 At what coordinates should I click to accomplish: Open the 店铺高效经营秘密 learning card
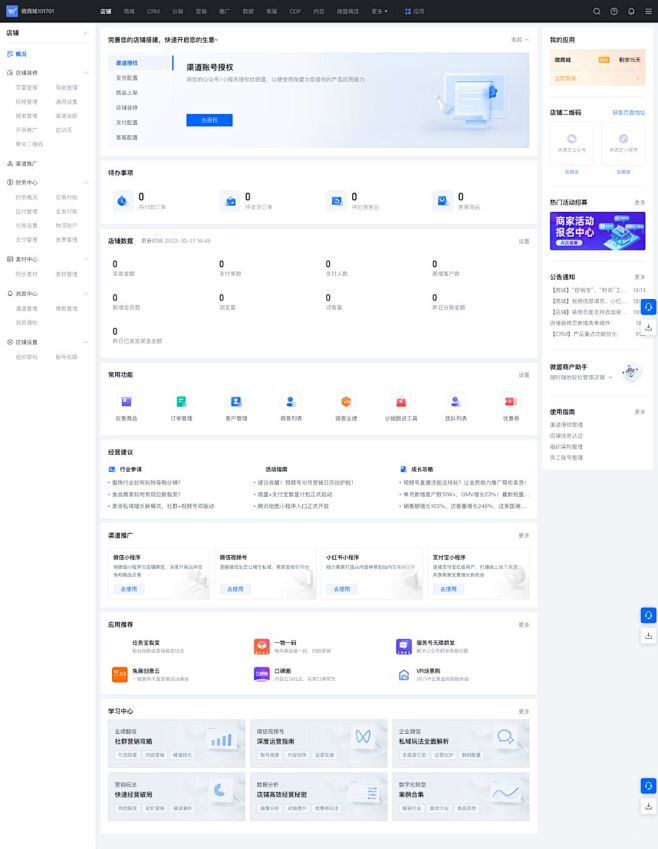318,797
